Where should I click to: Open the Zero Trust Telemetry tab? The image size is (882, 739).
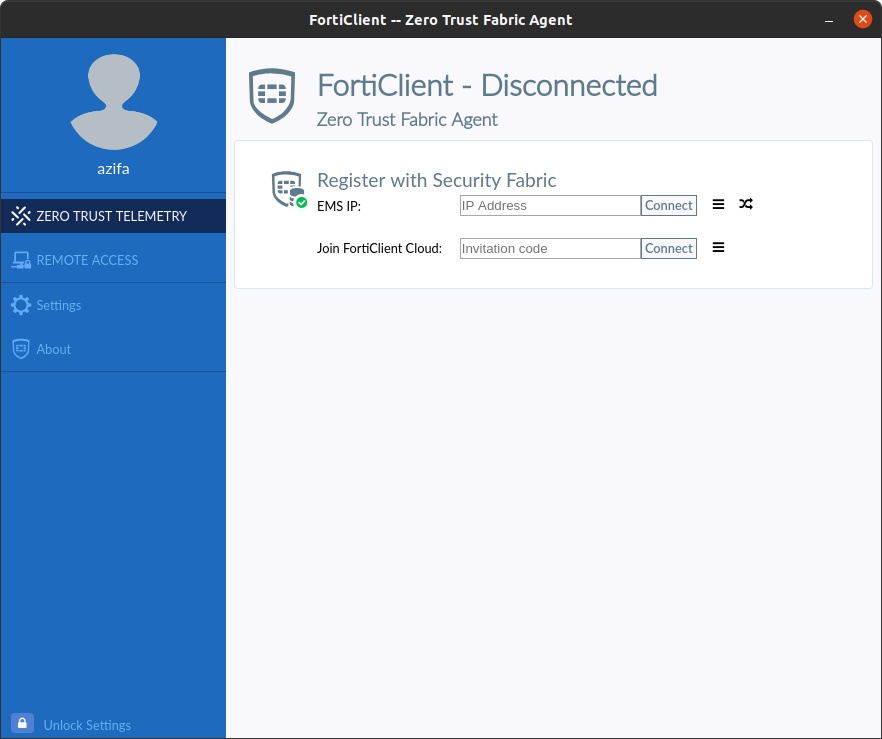(113, 216)
